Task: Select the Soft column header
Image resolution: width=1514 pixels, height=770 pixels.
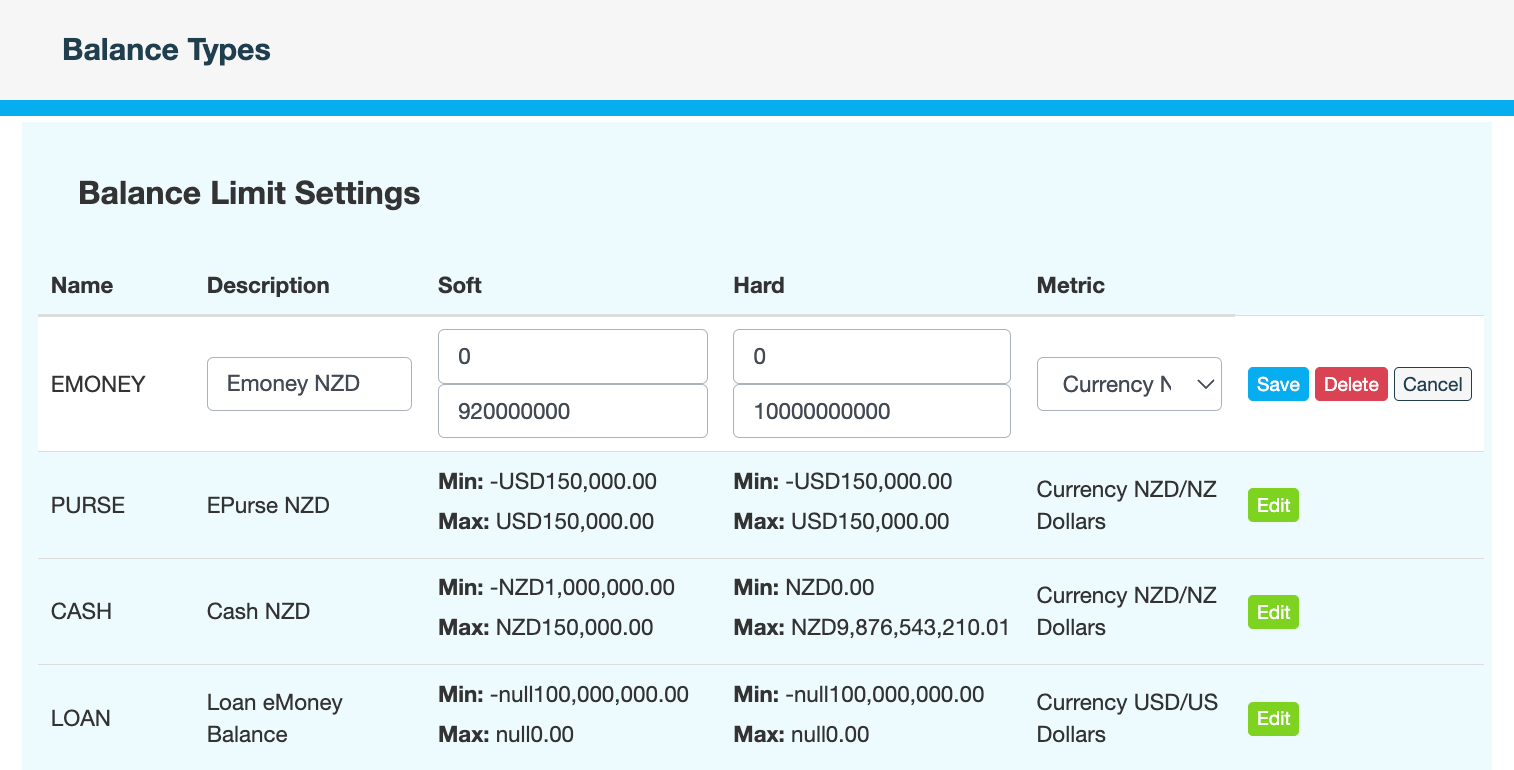Action: [x=460, y=285]
